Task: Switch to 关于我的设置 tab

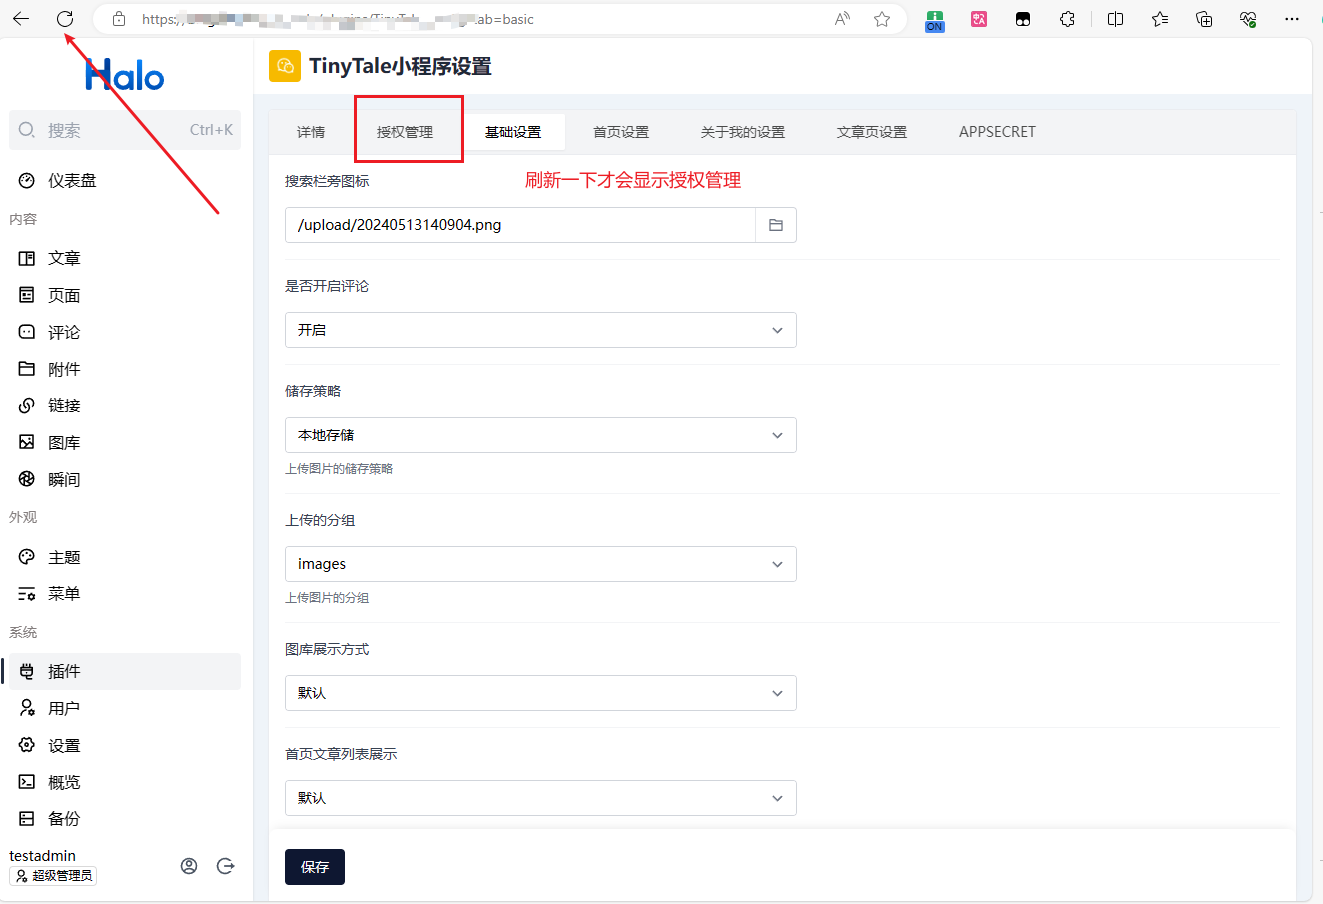Action: point(743,132)
